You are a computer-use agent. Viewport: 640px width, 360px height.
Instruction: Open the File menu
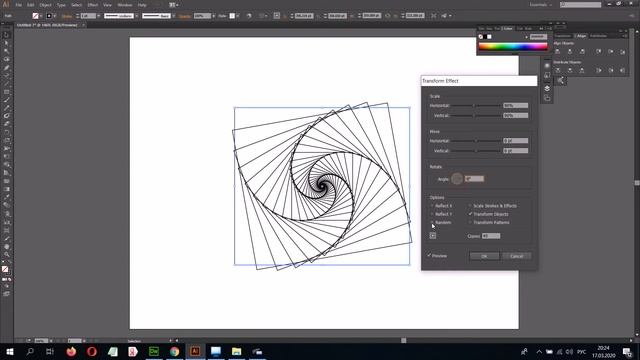[19, 5]
